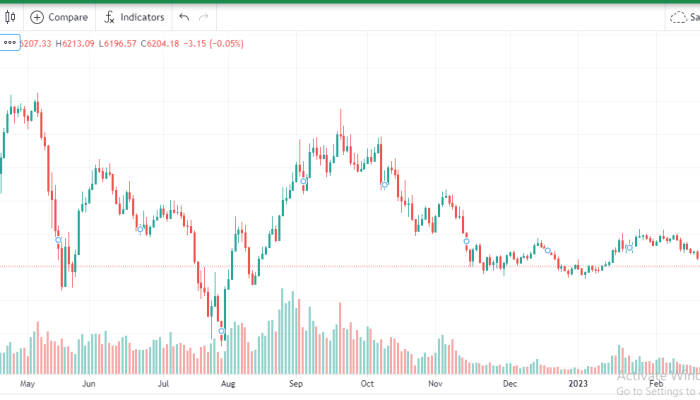Click the Compare label text
The width and height of the screenshot is (700, 400).
coord(68,17)
